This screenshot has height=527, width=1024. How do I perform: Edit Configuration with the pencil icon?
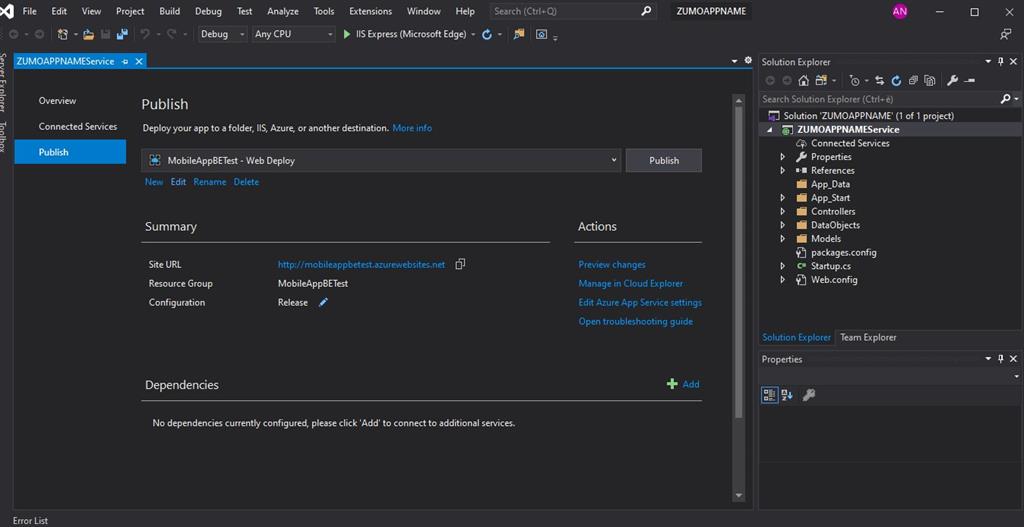(x=323, y=302)
